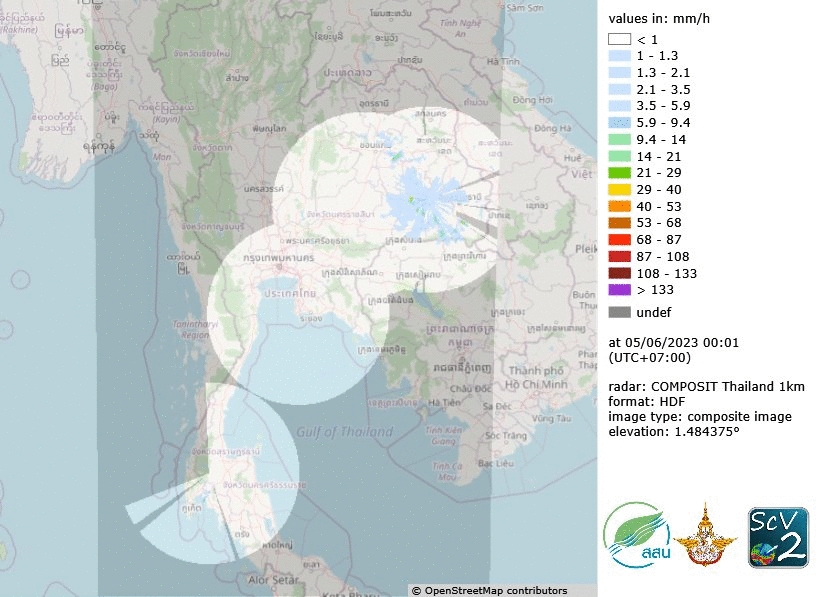Click the purple > 133 legend swatch
The width and height of the screenshot is (820, 597).
[620, 290]
